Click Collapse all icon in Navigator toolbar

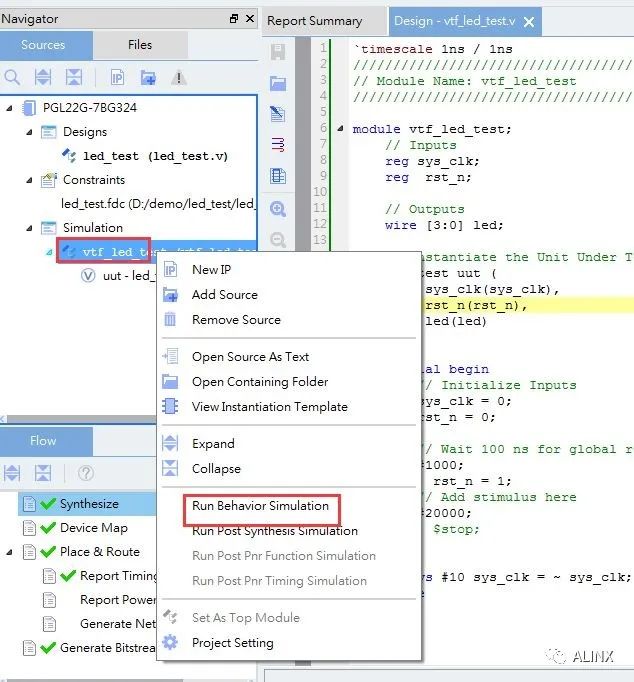point(73,78)
